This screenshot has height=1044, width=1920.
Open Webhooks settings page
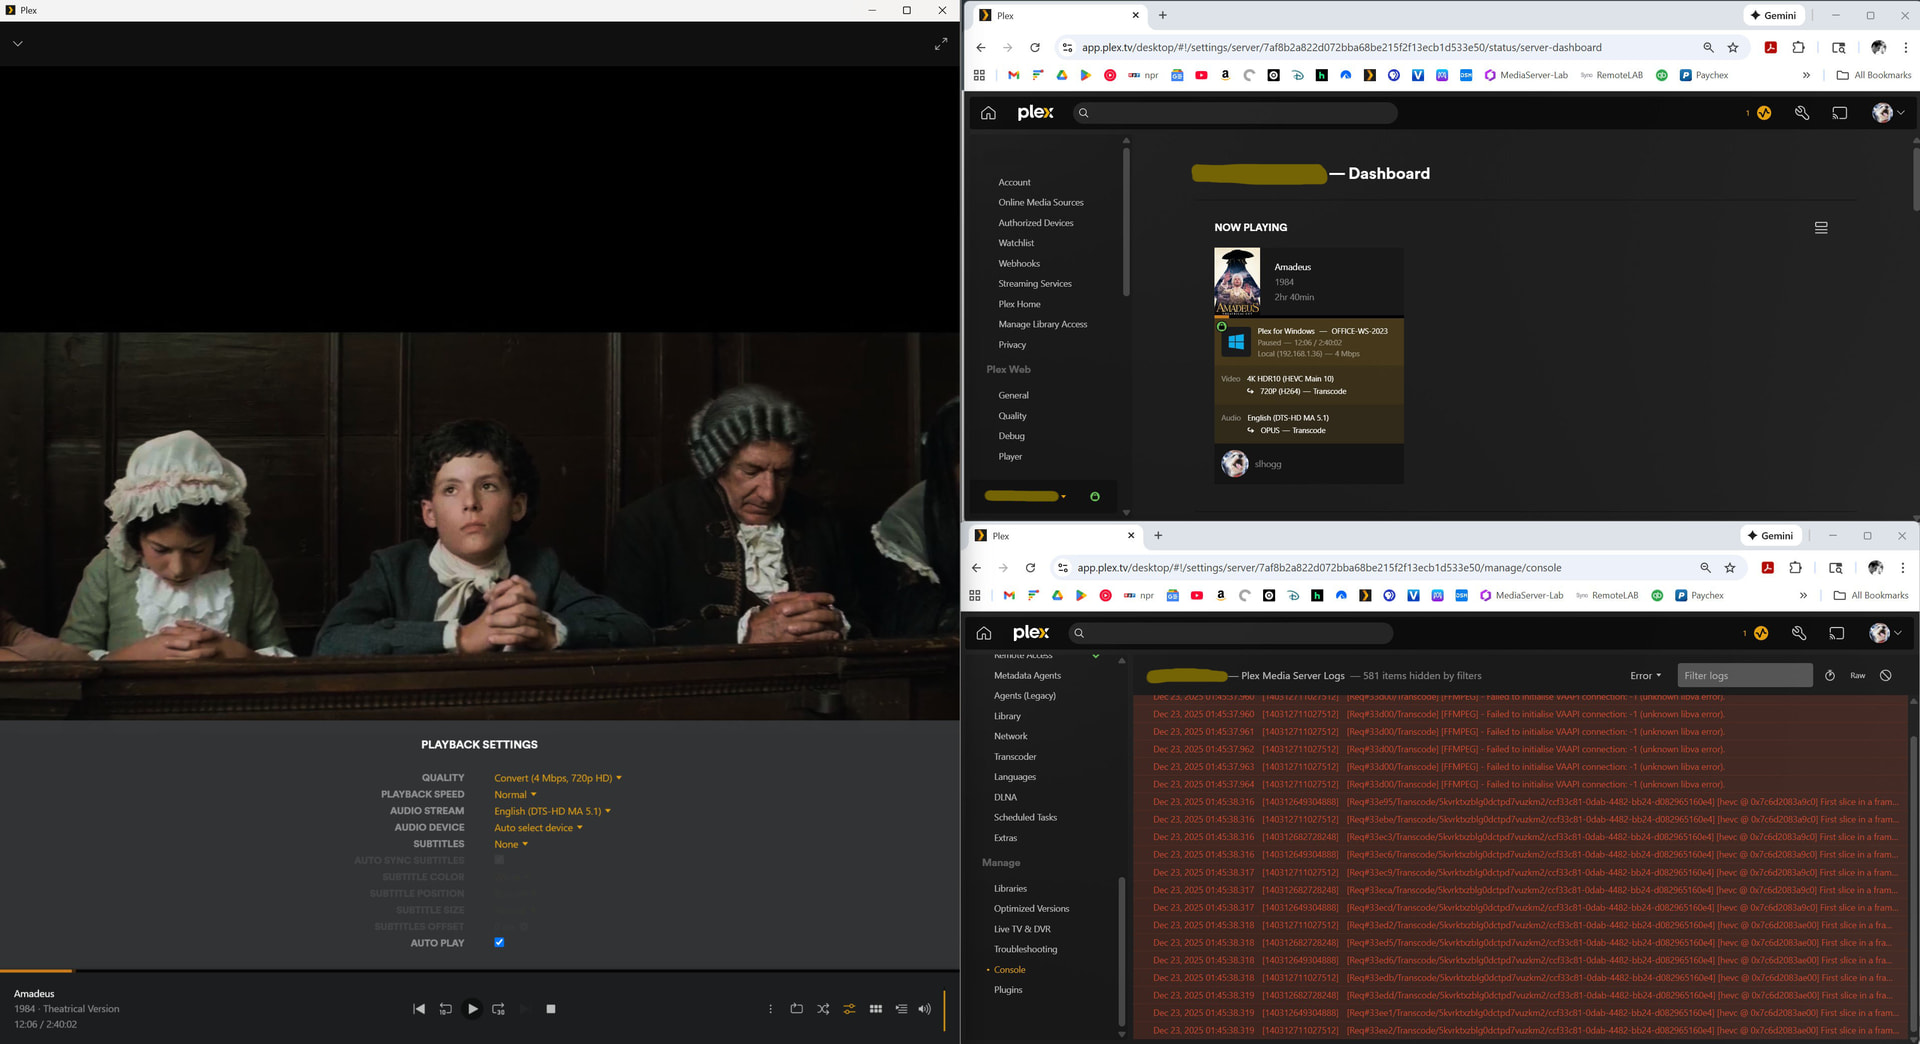(1019, 264)
